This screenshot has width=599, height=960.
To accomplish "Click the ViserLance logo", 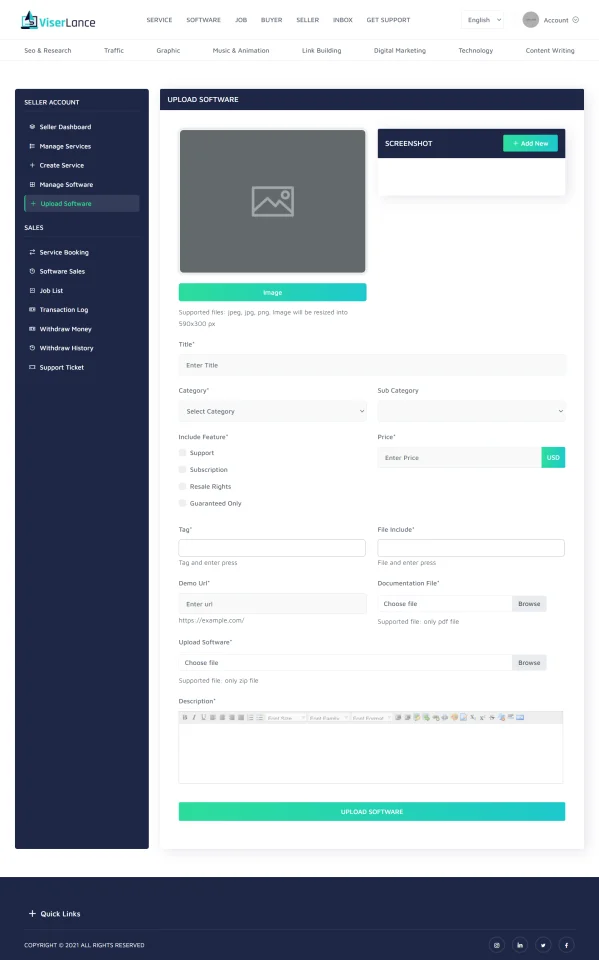I will 58,20.
